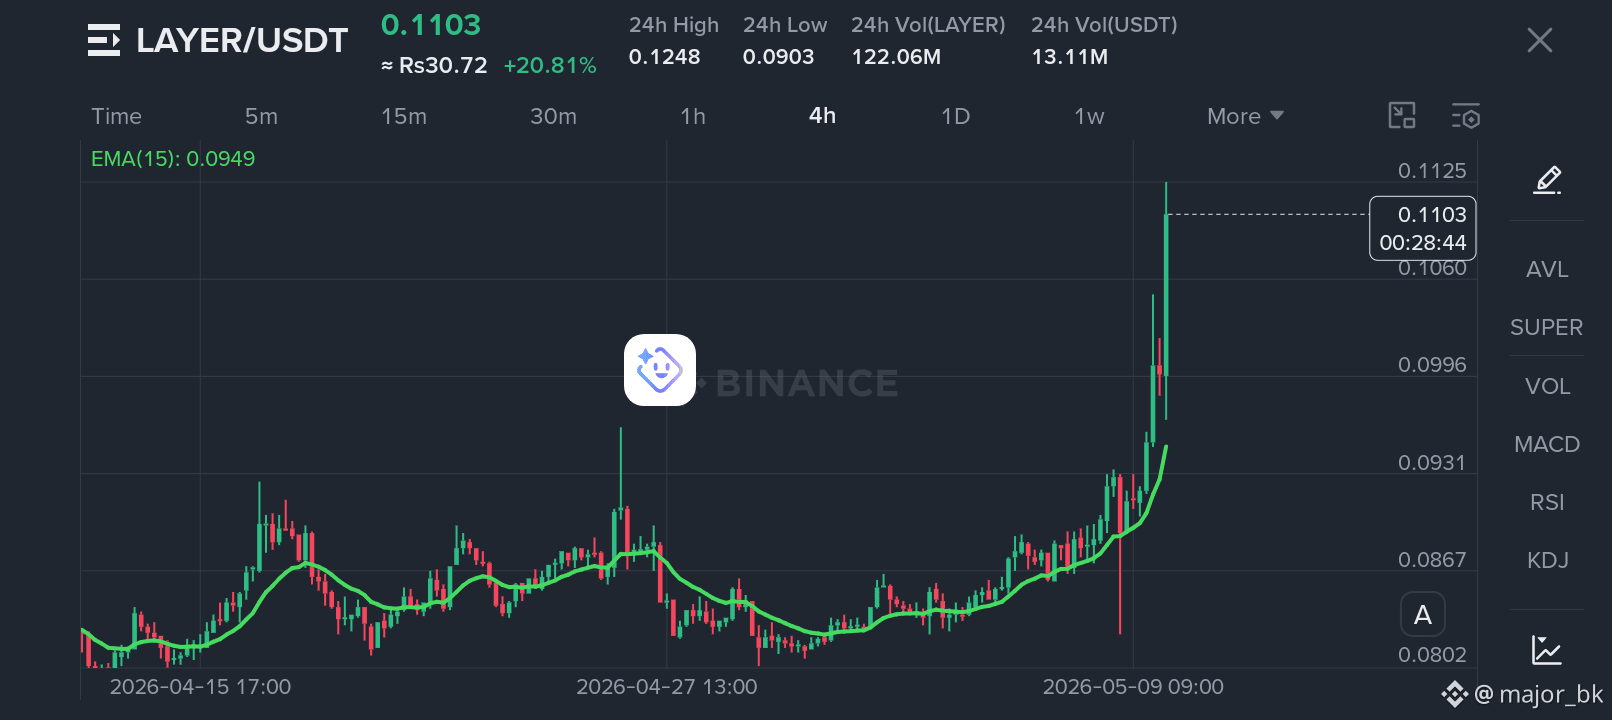
Task: Close the full-screen chart view
Action: tap(1539, 40)
